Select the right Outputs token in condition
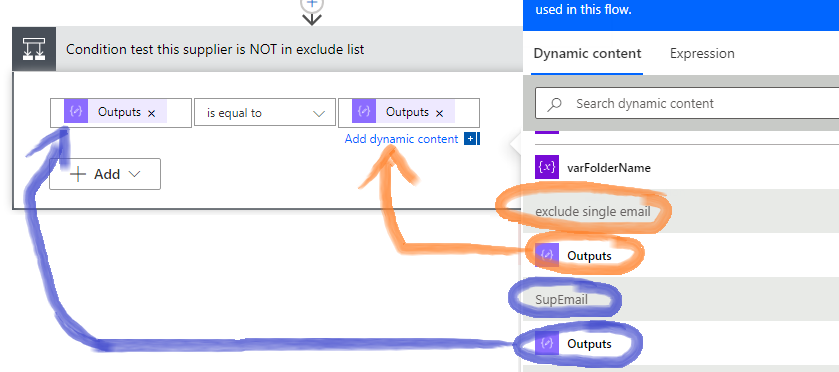Image resolution: width=839 pixels, height=372 pixels. click(x=403, y=112)
